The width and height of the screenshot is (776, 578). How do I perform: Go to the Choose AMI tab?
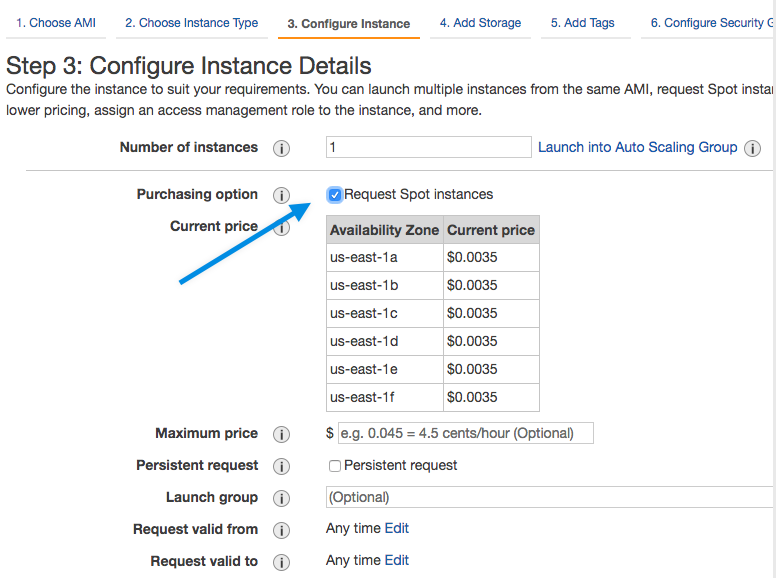[x=56, y=23]
